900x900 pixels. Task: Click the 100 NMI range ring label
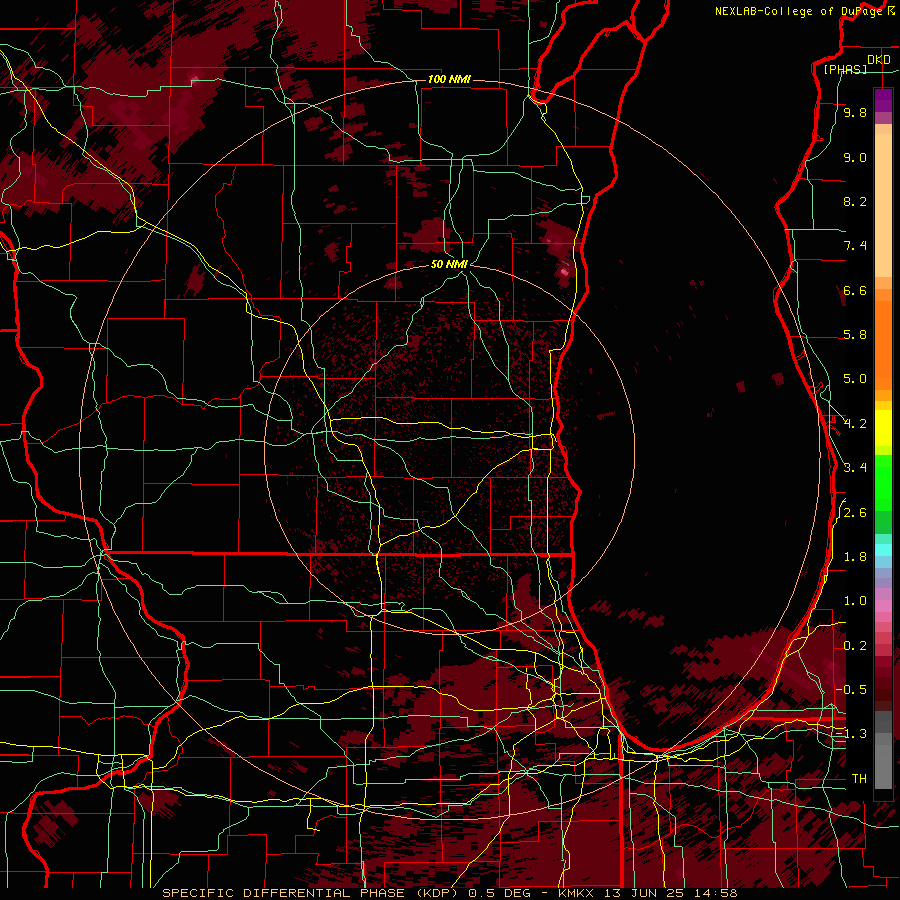(449, 79)
